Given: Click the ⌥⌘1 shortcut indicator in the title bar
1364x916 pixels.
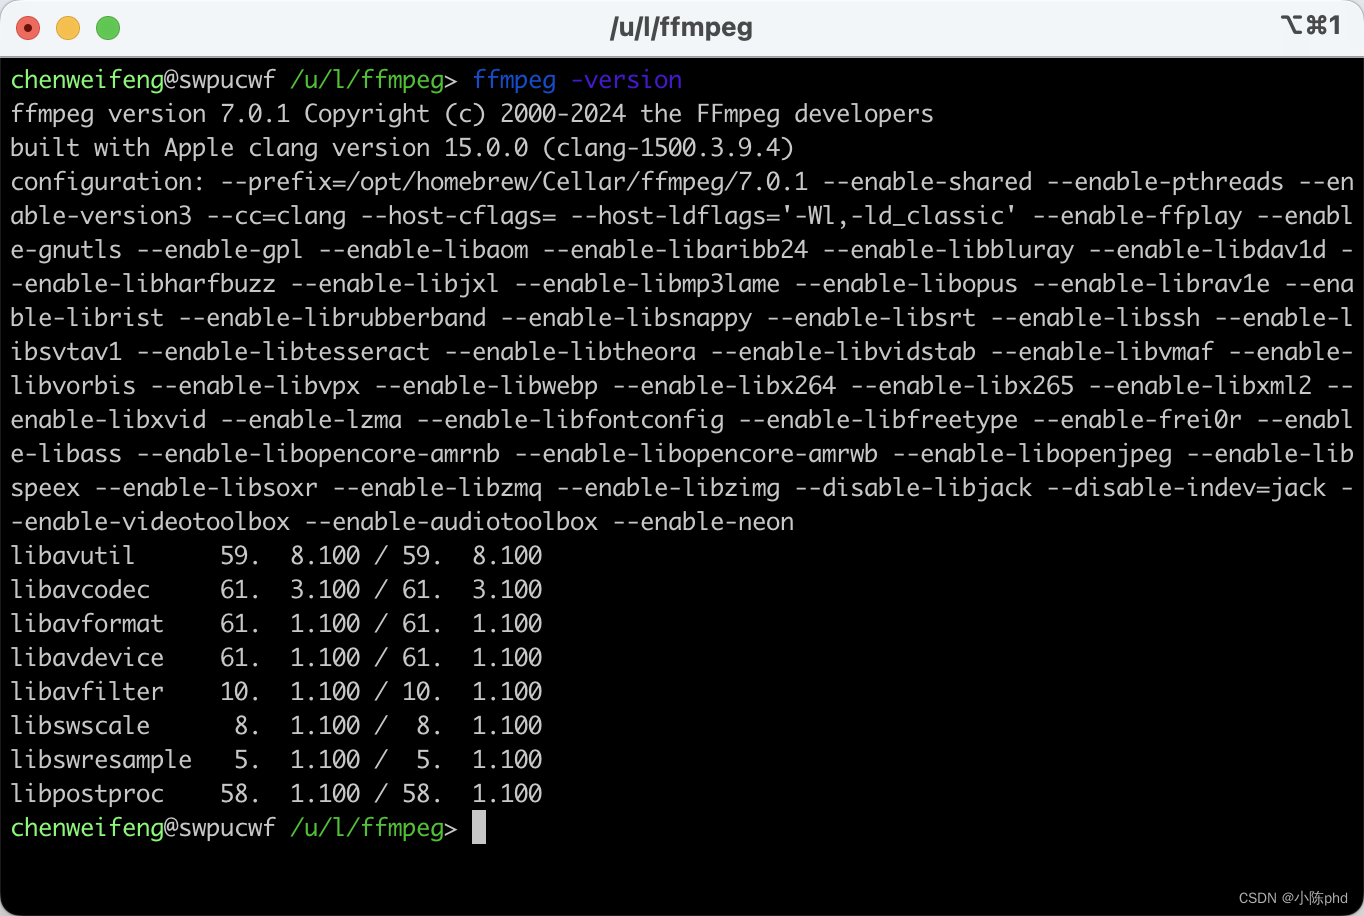Looking at the screenshot, I should (x=1311, y=25).
